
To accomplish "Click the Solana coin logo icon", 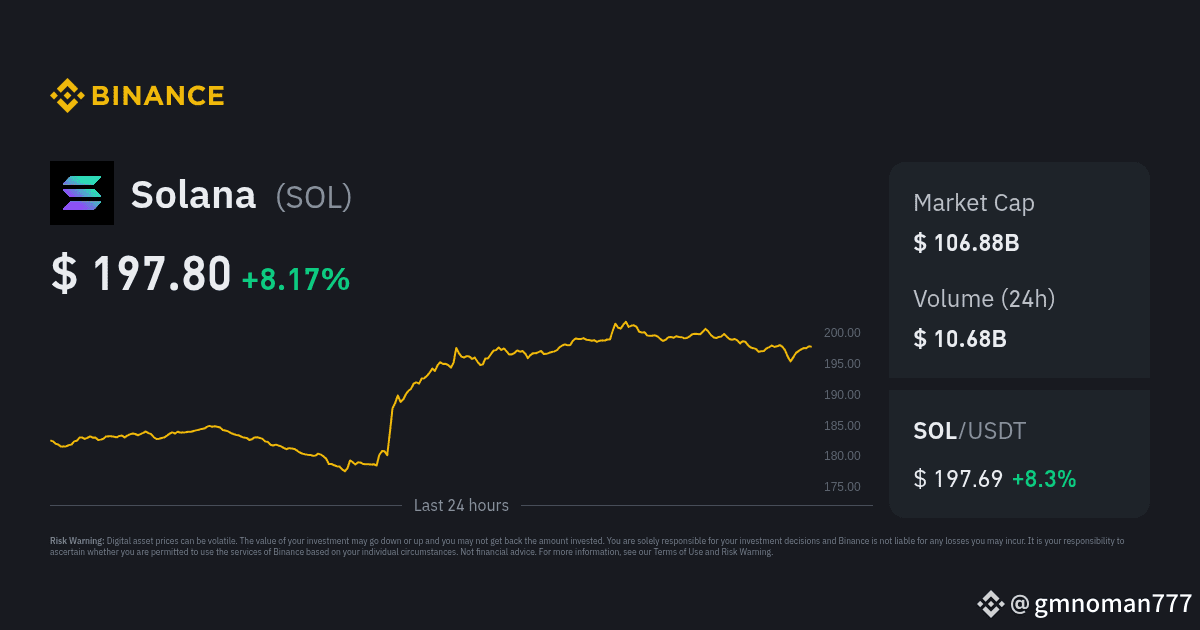I will tap(82, 193).
